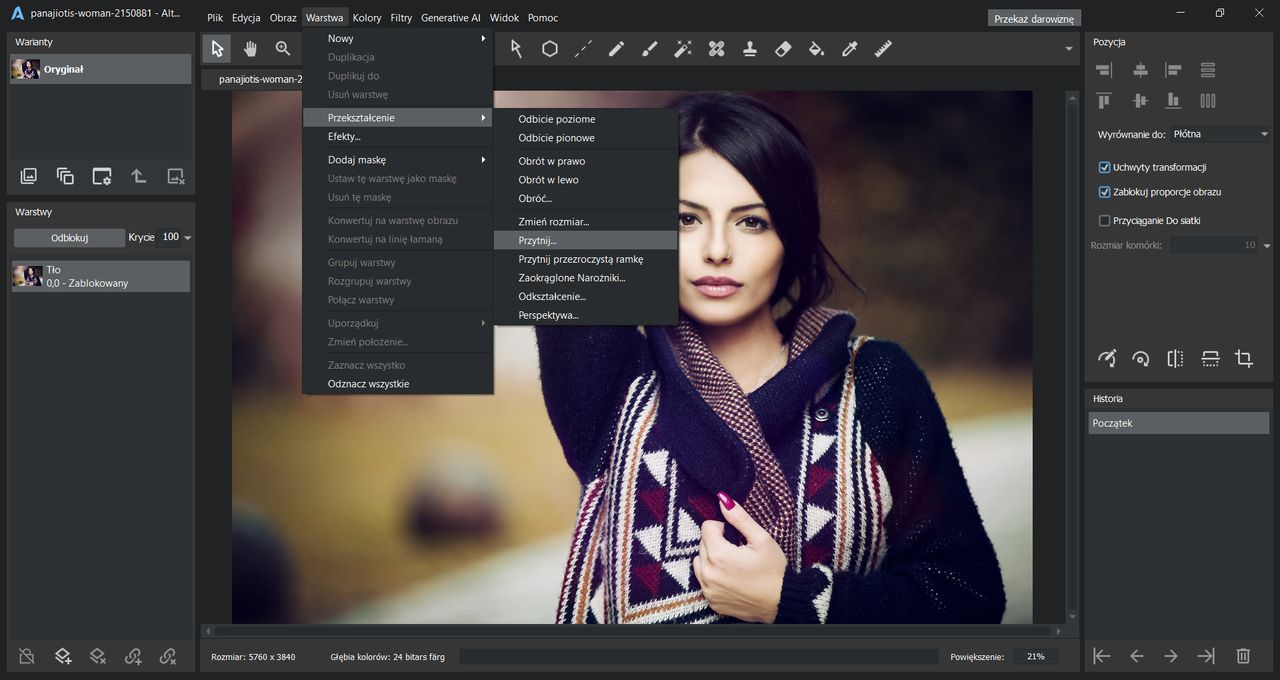Select the Oryginał variant thumbnail
Viewport: 1280px width, 680px height.
[x=26, y=69]
